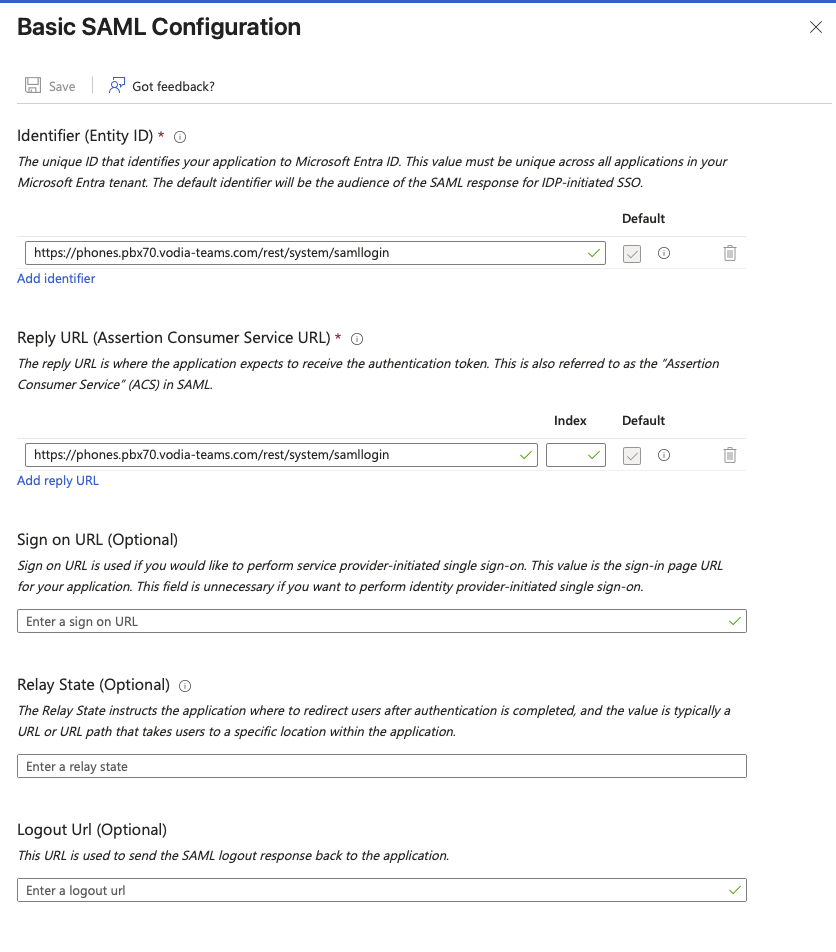The image size is (836, 952).
Task: Close the Basic SAML Configuration panel
Action: click(x=816, y=28)
